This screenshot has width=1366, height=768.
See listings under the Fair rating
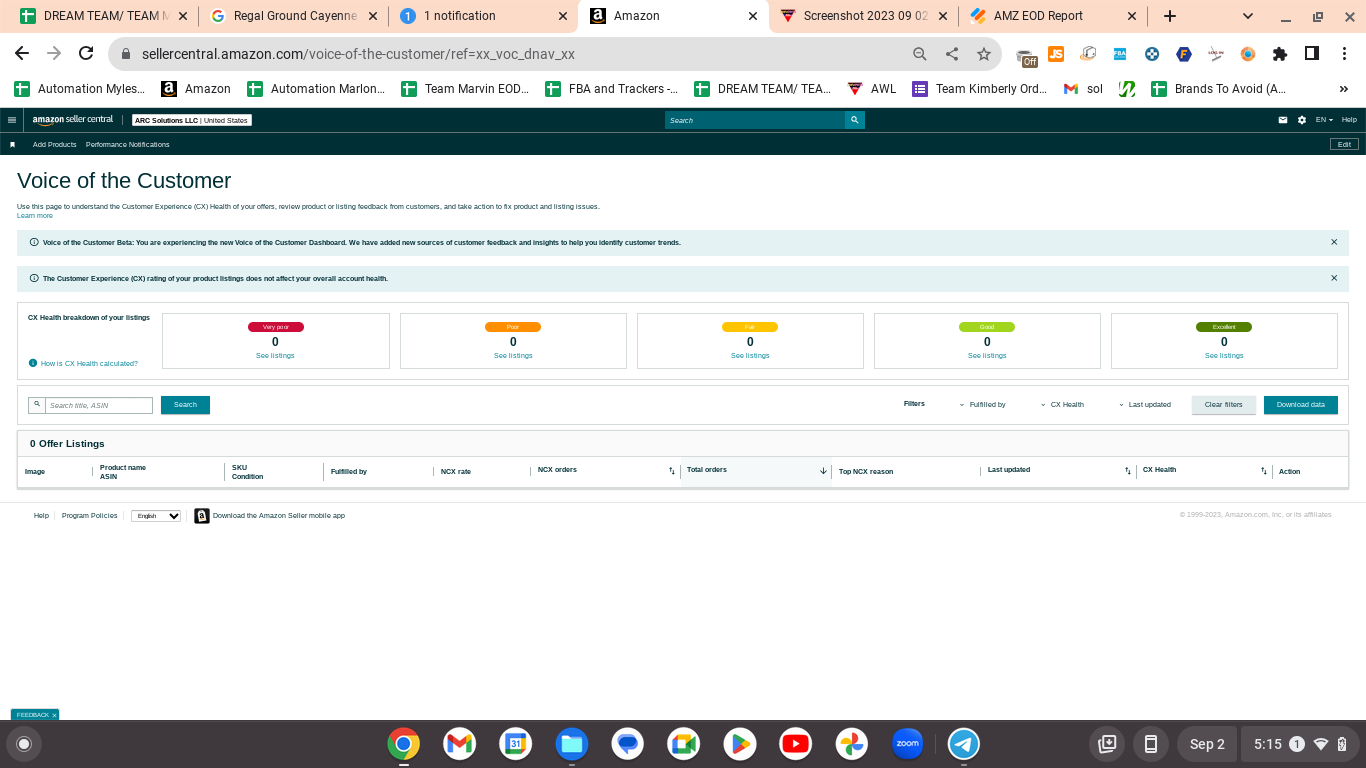click(x=750, y=356)
